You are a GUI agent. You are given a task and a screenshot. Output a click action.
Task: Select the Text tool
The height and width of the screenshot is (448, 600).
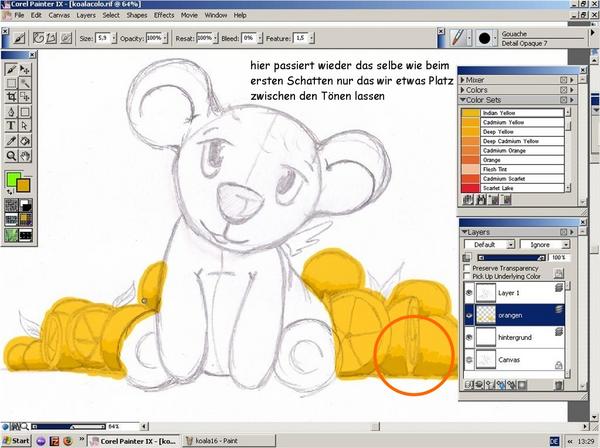click(11, 125)
